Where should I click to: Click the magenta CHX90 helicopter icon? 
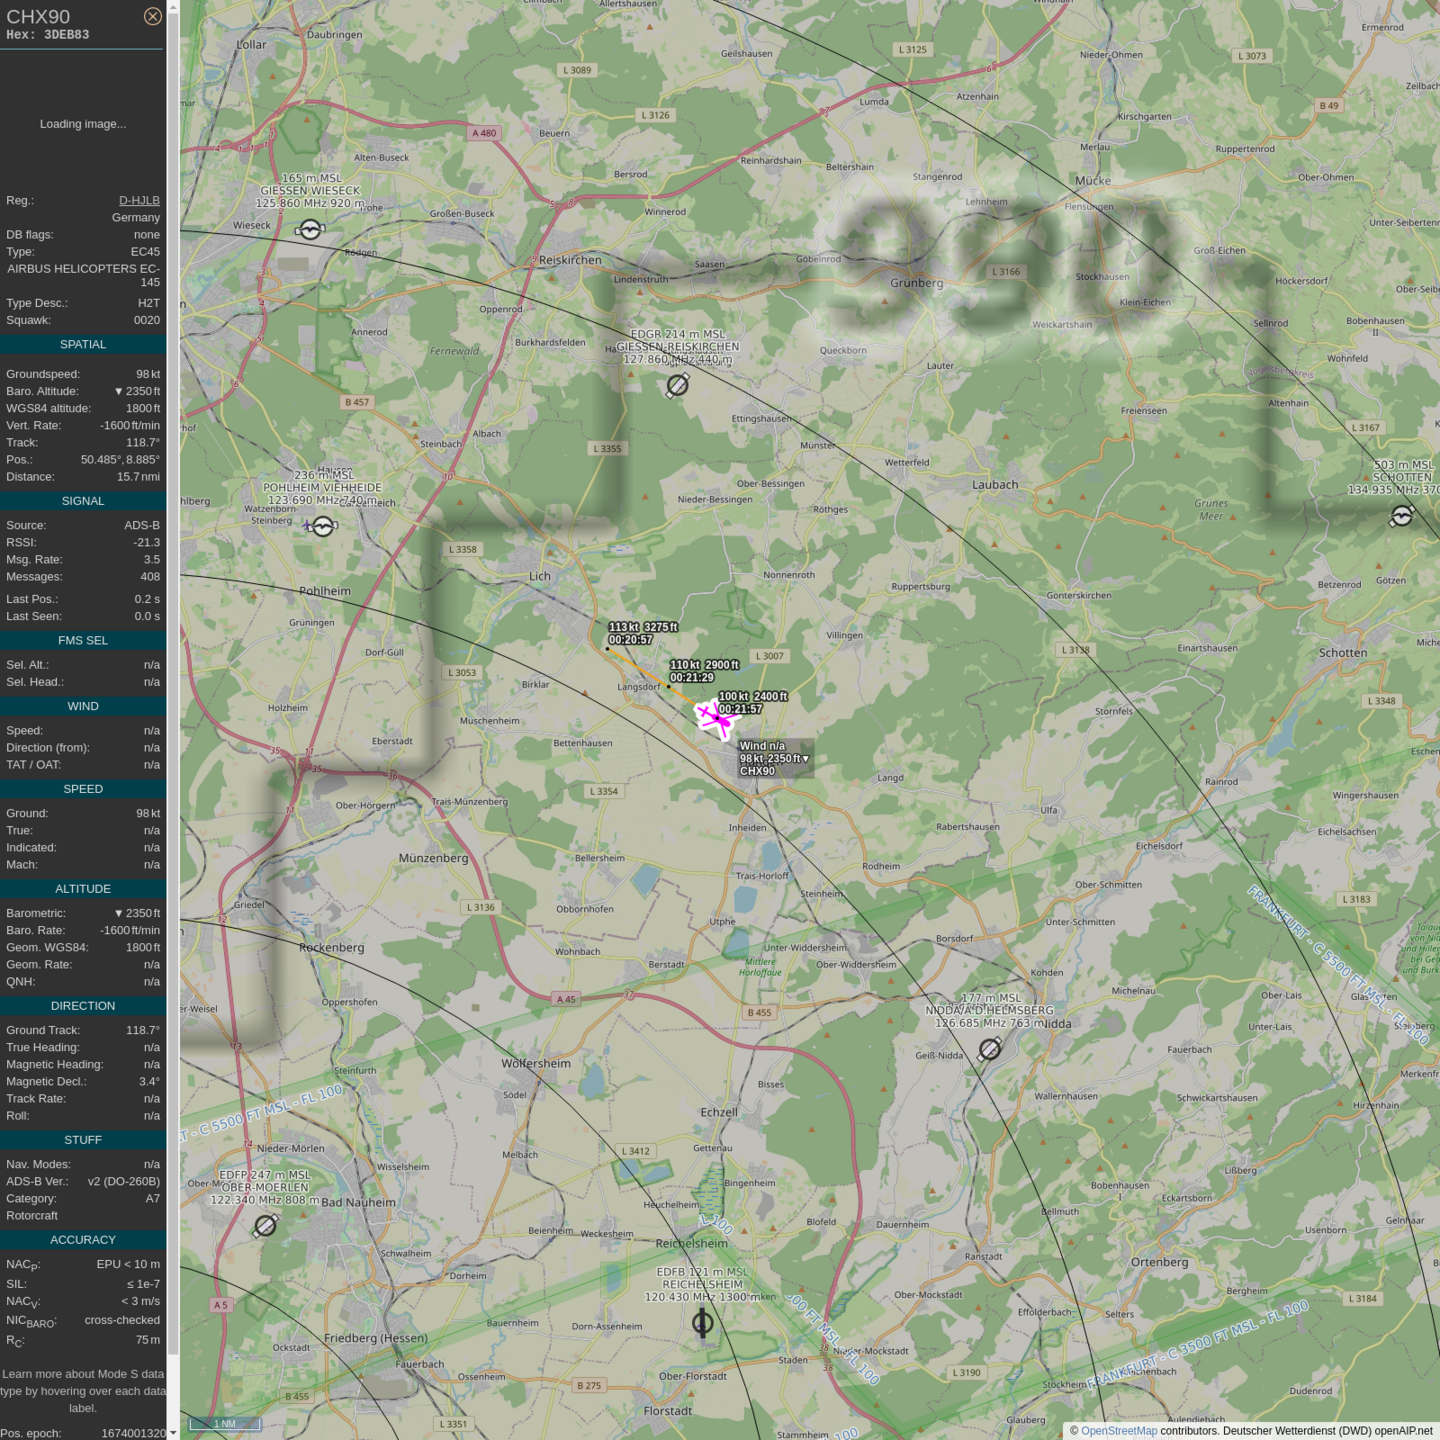point(716,718)
